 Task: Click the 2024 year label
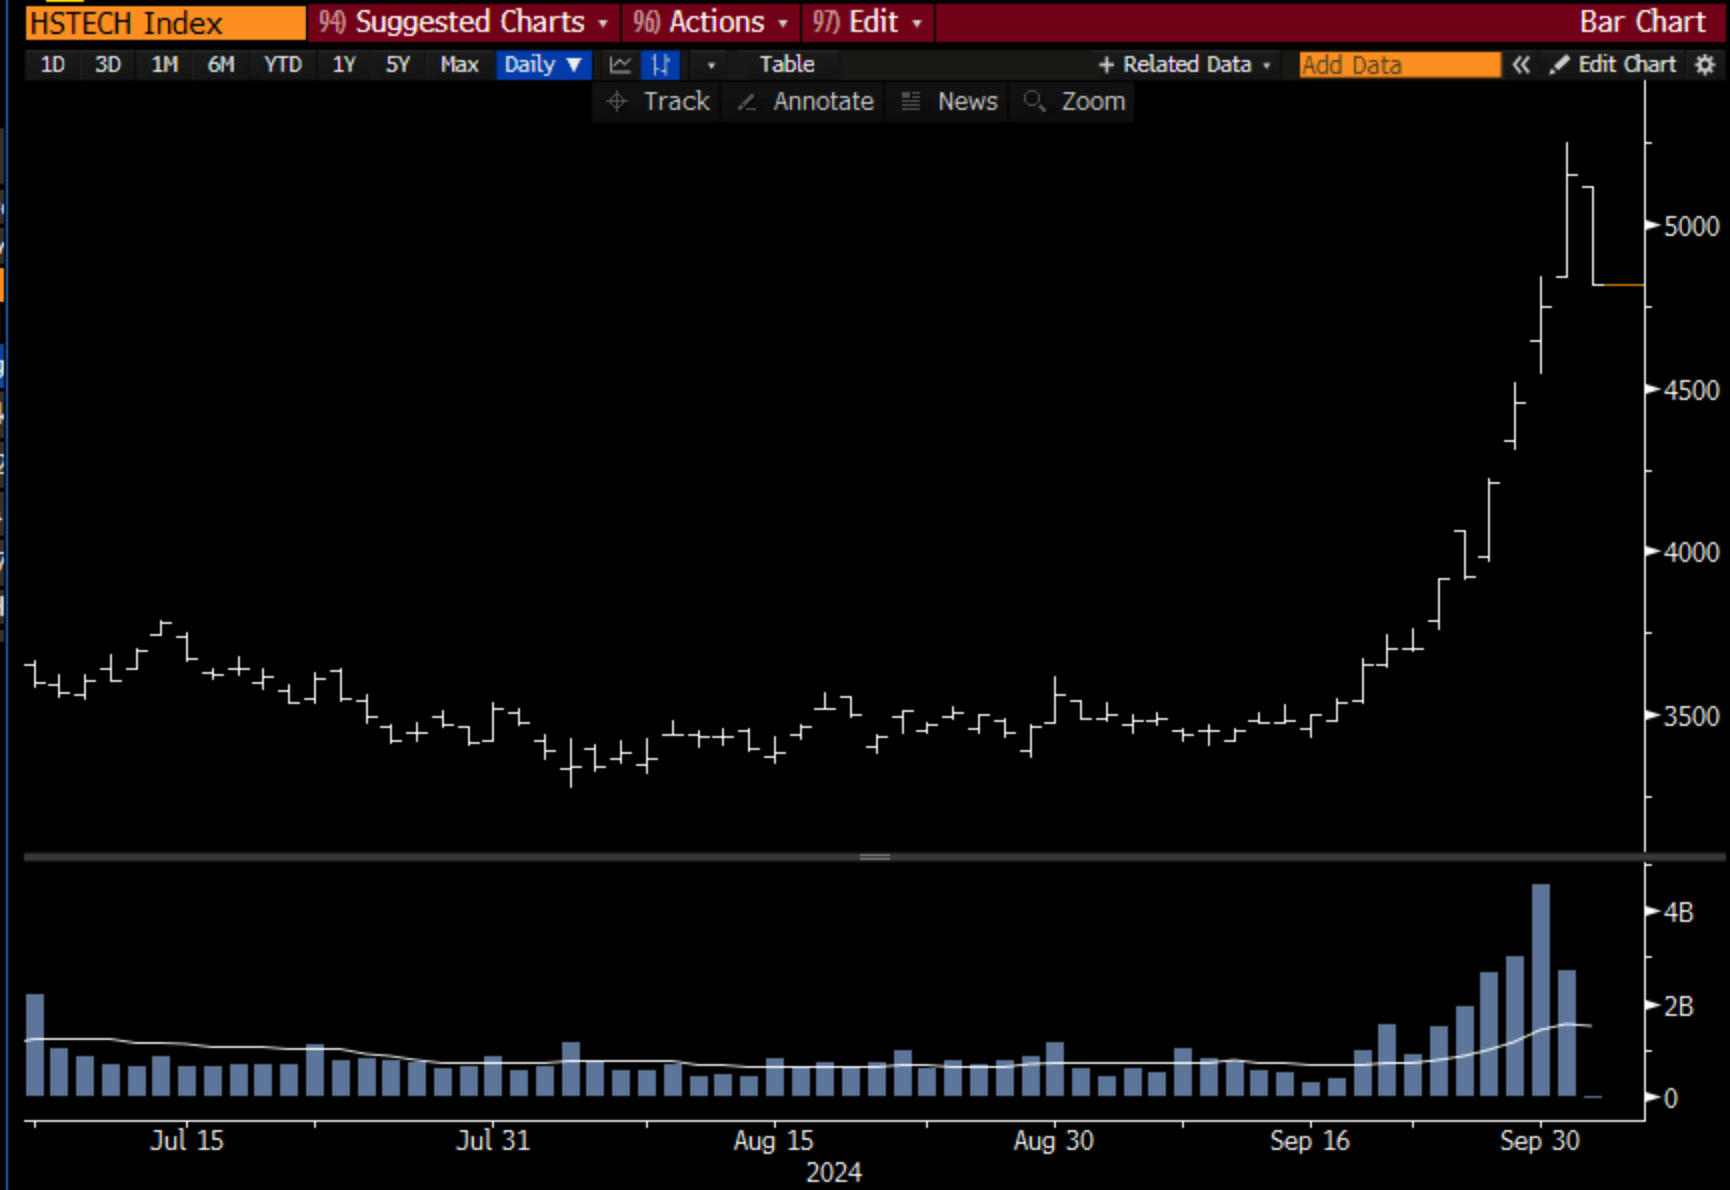coord(834,1173)
